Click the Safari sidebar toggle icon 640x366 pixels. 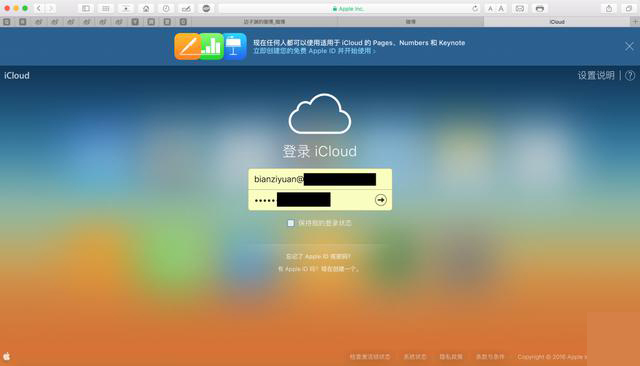(x=86, y=8)
